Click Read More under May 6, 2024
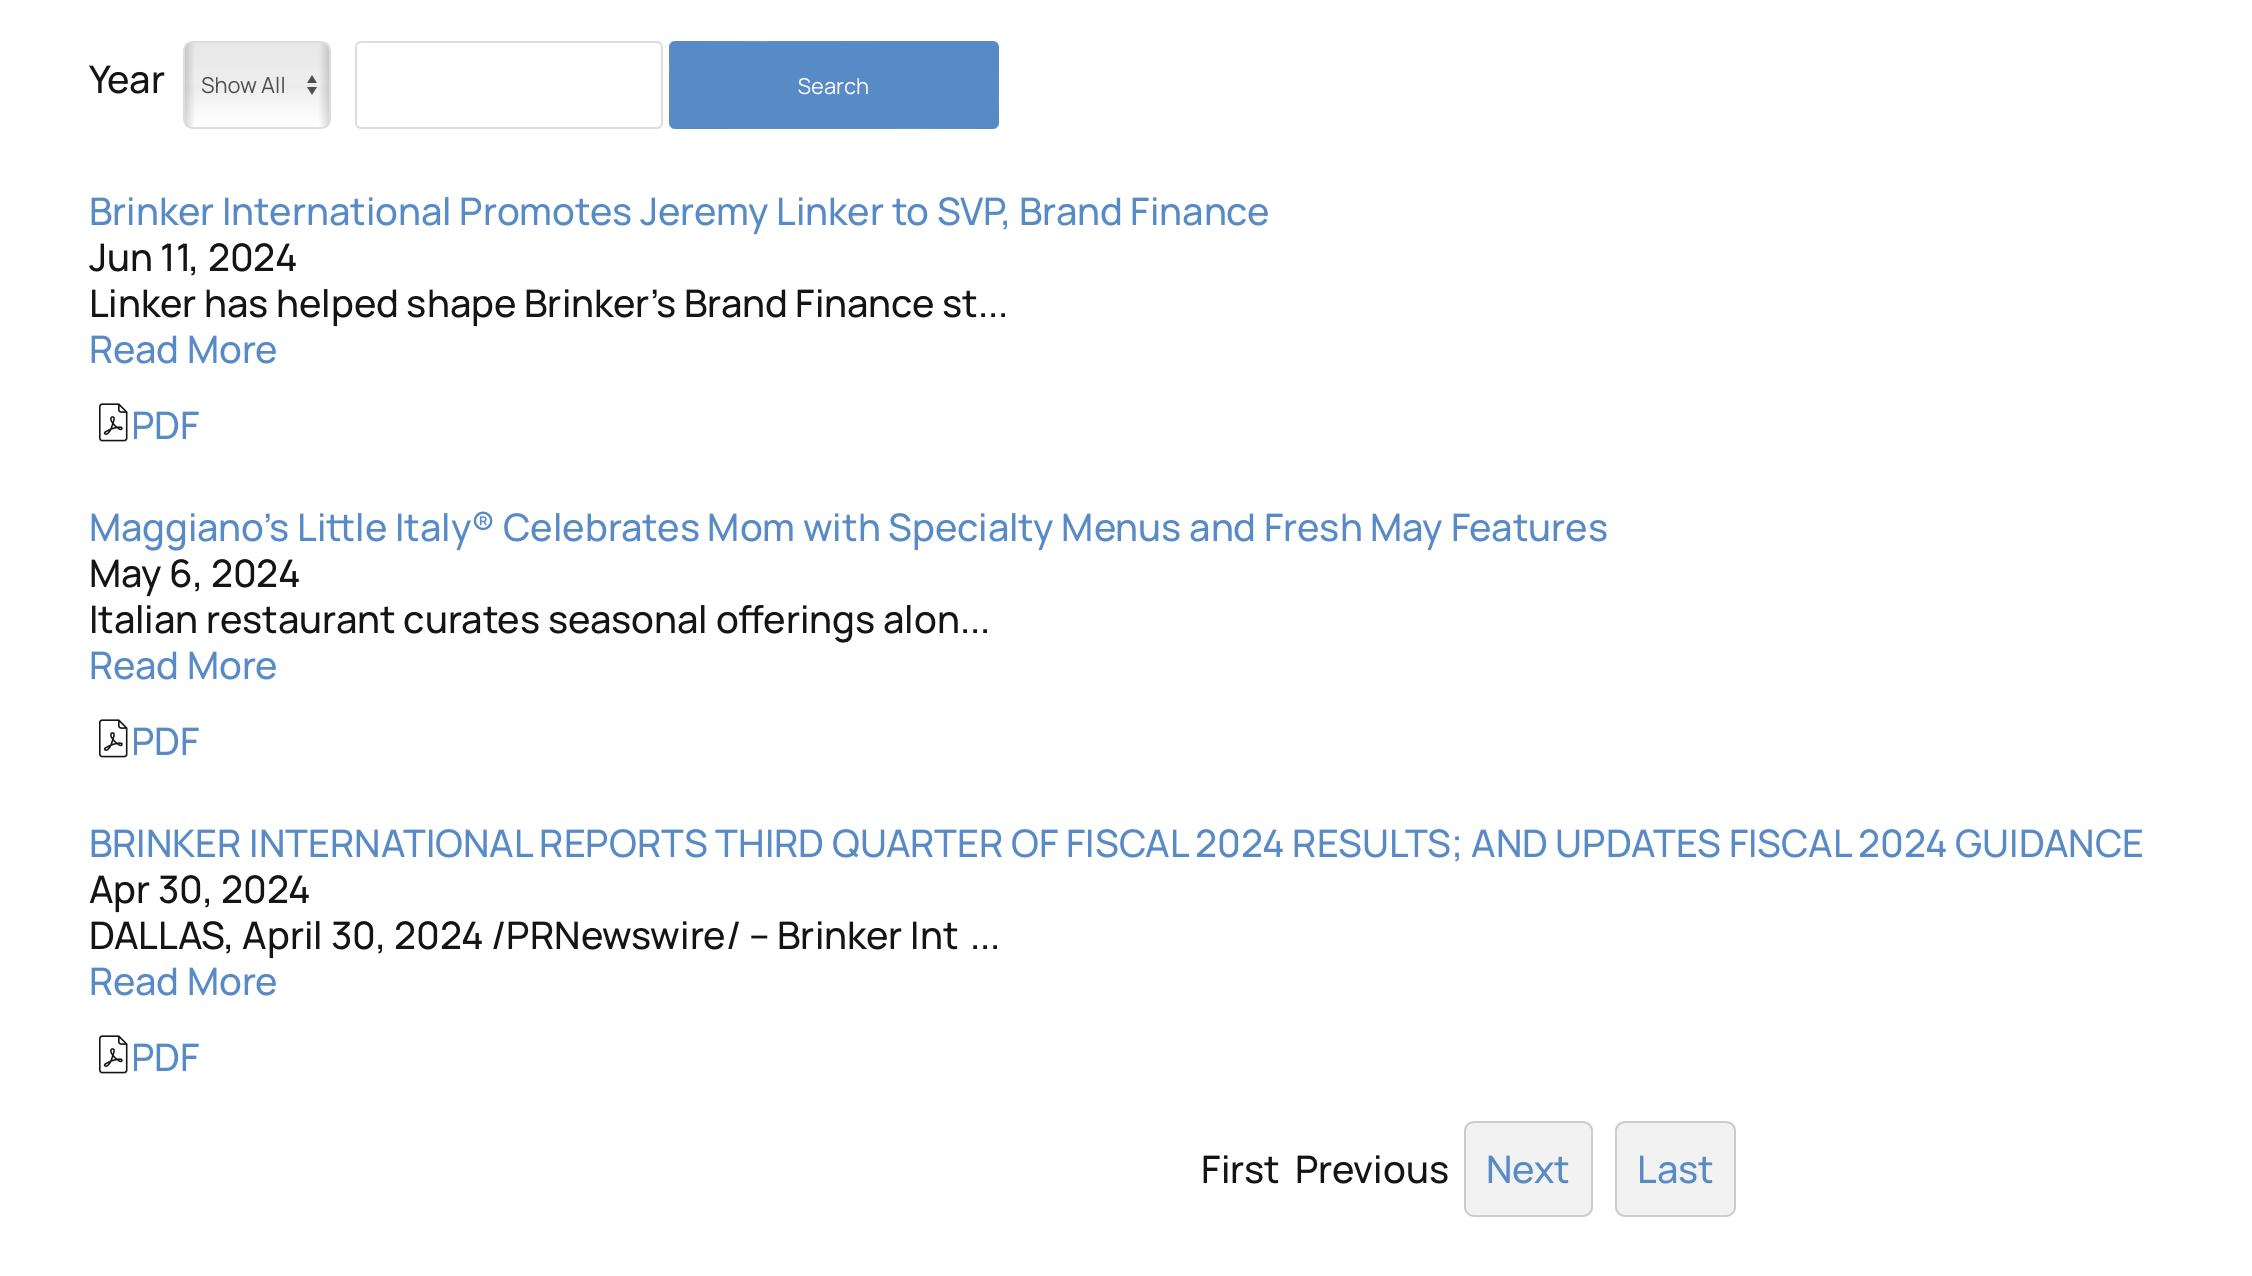Screen dimensions: 2252x1276 coord(182,666)
